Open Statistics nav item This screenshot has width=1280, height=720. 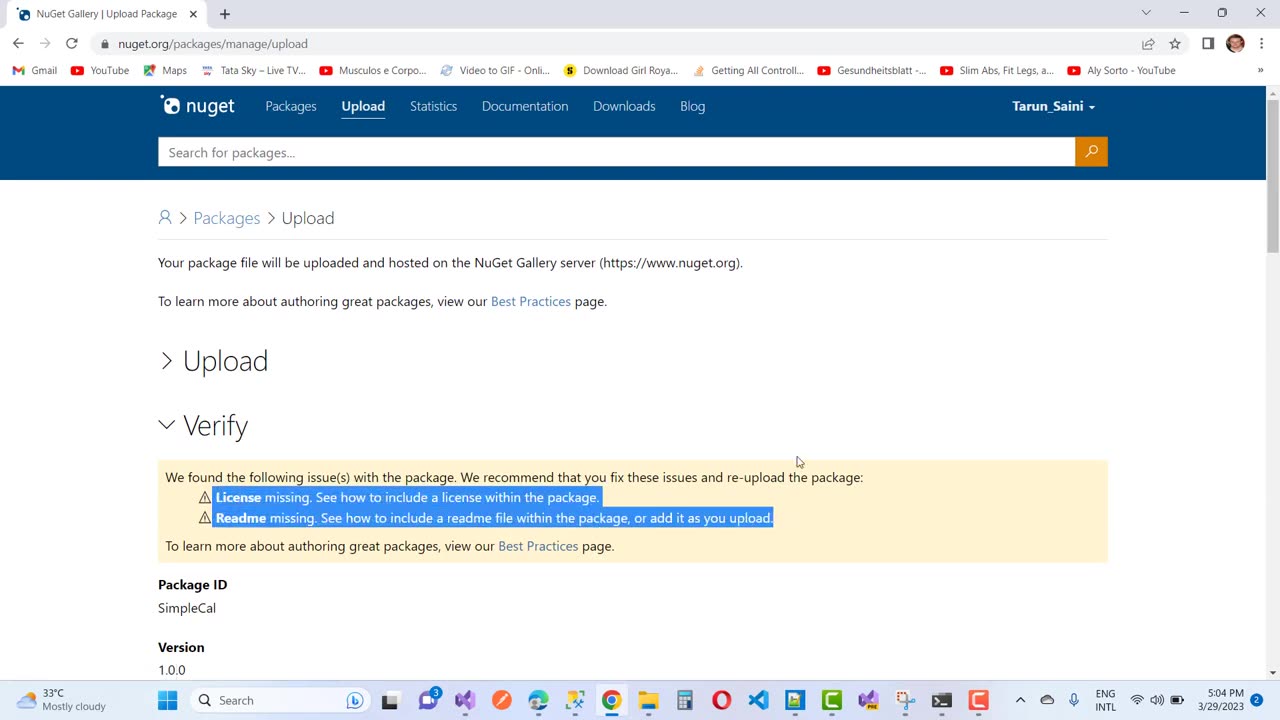[x=433, y=106]
